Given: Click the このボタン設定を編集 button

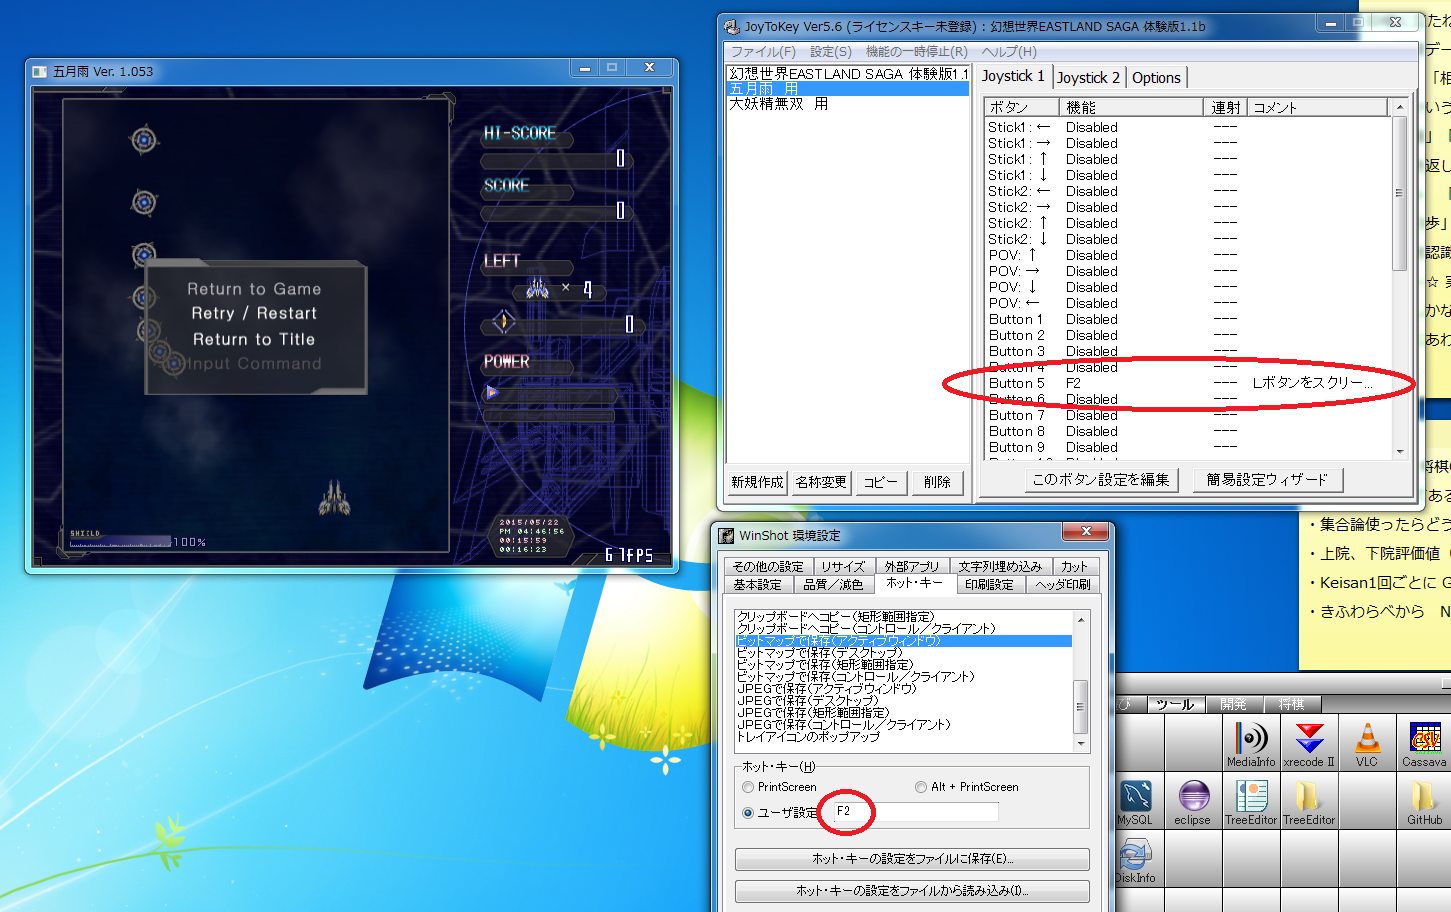Looking at the screenshot, I should coord(1100,480).
